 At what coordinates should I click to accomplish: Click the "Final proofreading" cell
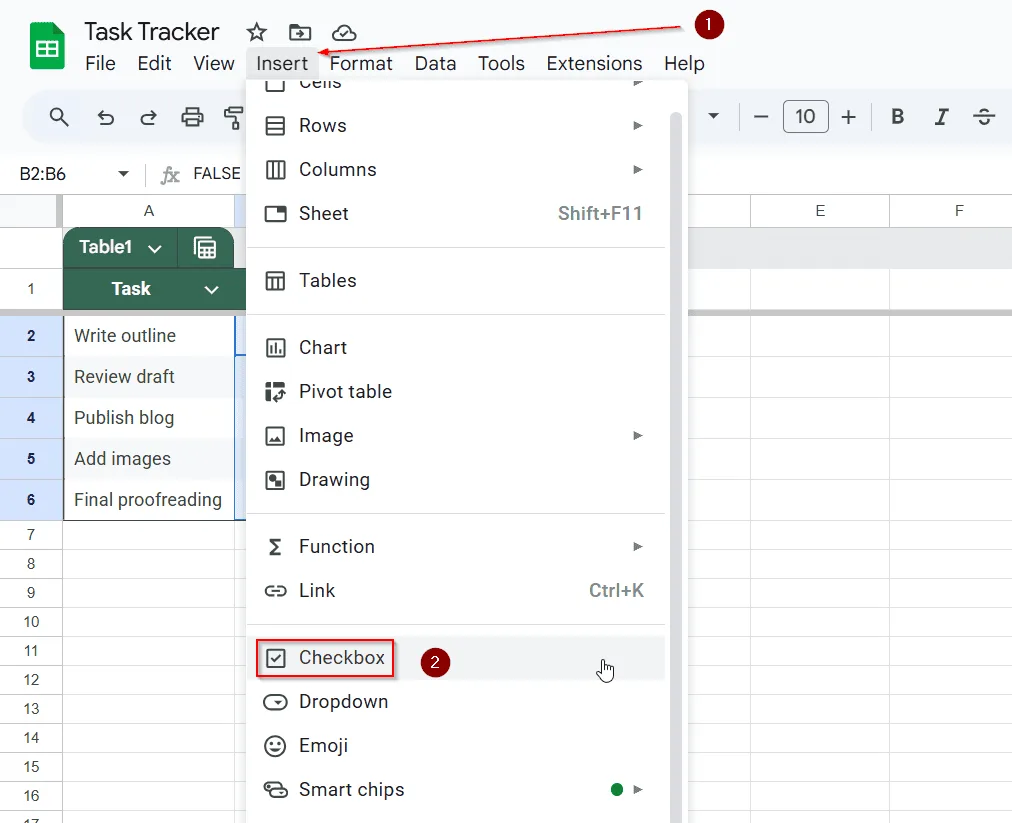click(x=149, y=500)
